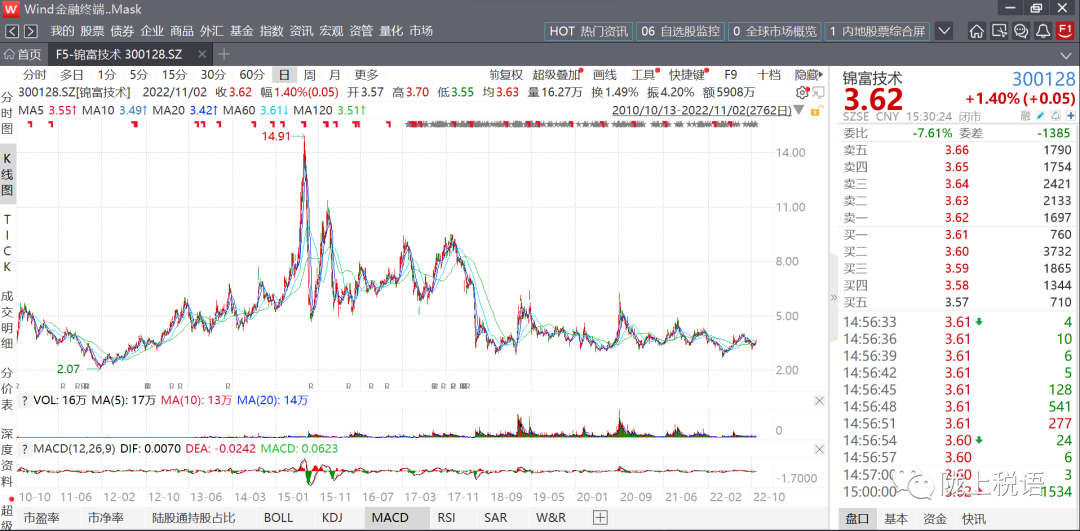Expand 更多 period options
The width and height of the screenshot is (1080, 531).
coord(366,75)
